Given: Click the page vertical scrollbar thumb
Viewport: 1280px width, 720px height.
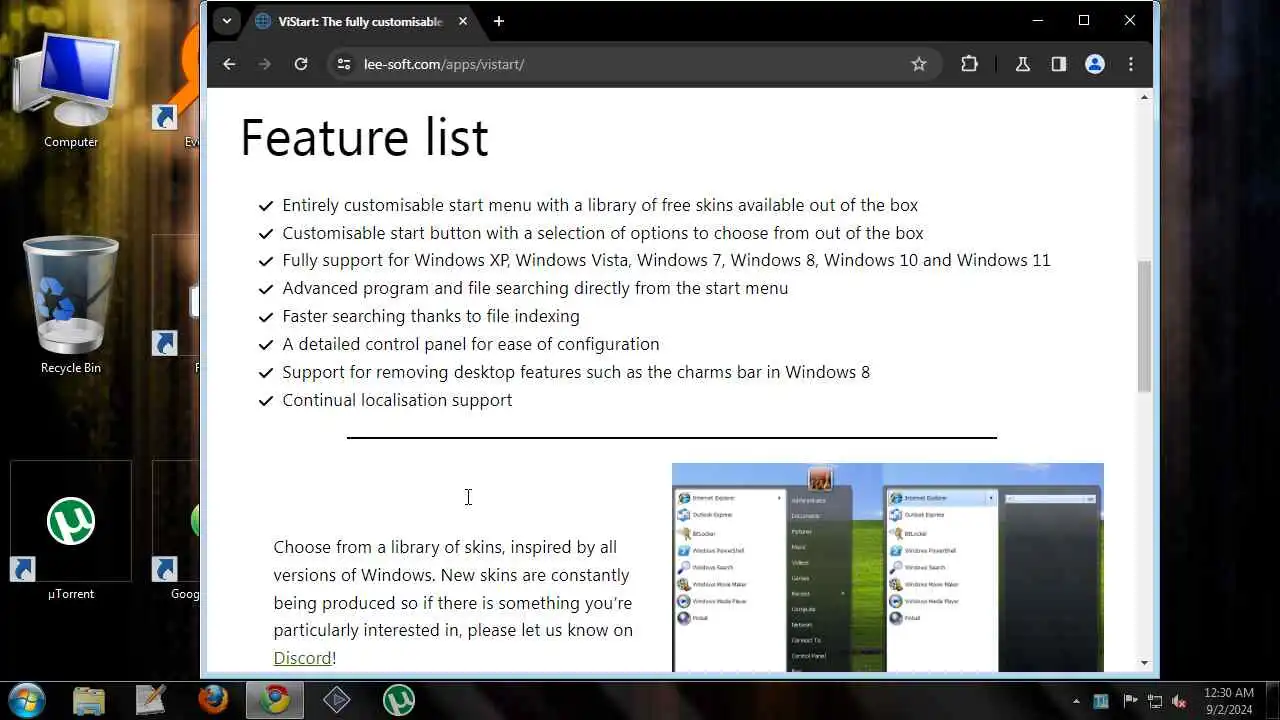Looking at the screenshot, I should (1145, 326).
